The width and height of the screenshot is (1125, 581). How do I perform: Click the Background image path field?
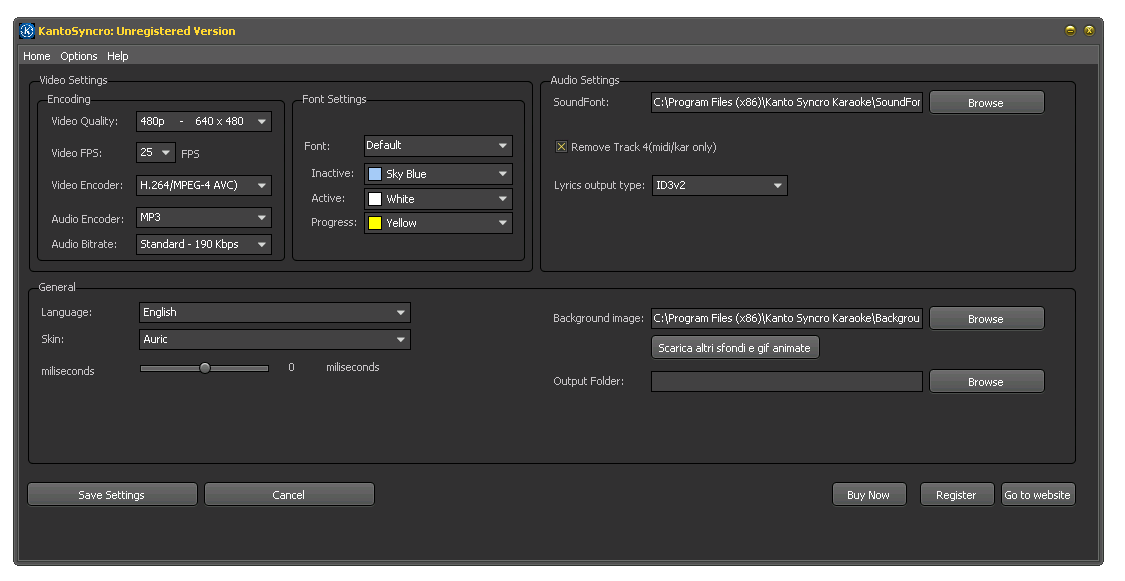tap(787, 318)
